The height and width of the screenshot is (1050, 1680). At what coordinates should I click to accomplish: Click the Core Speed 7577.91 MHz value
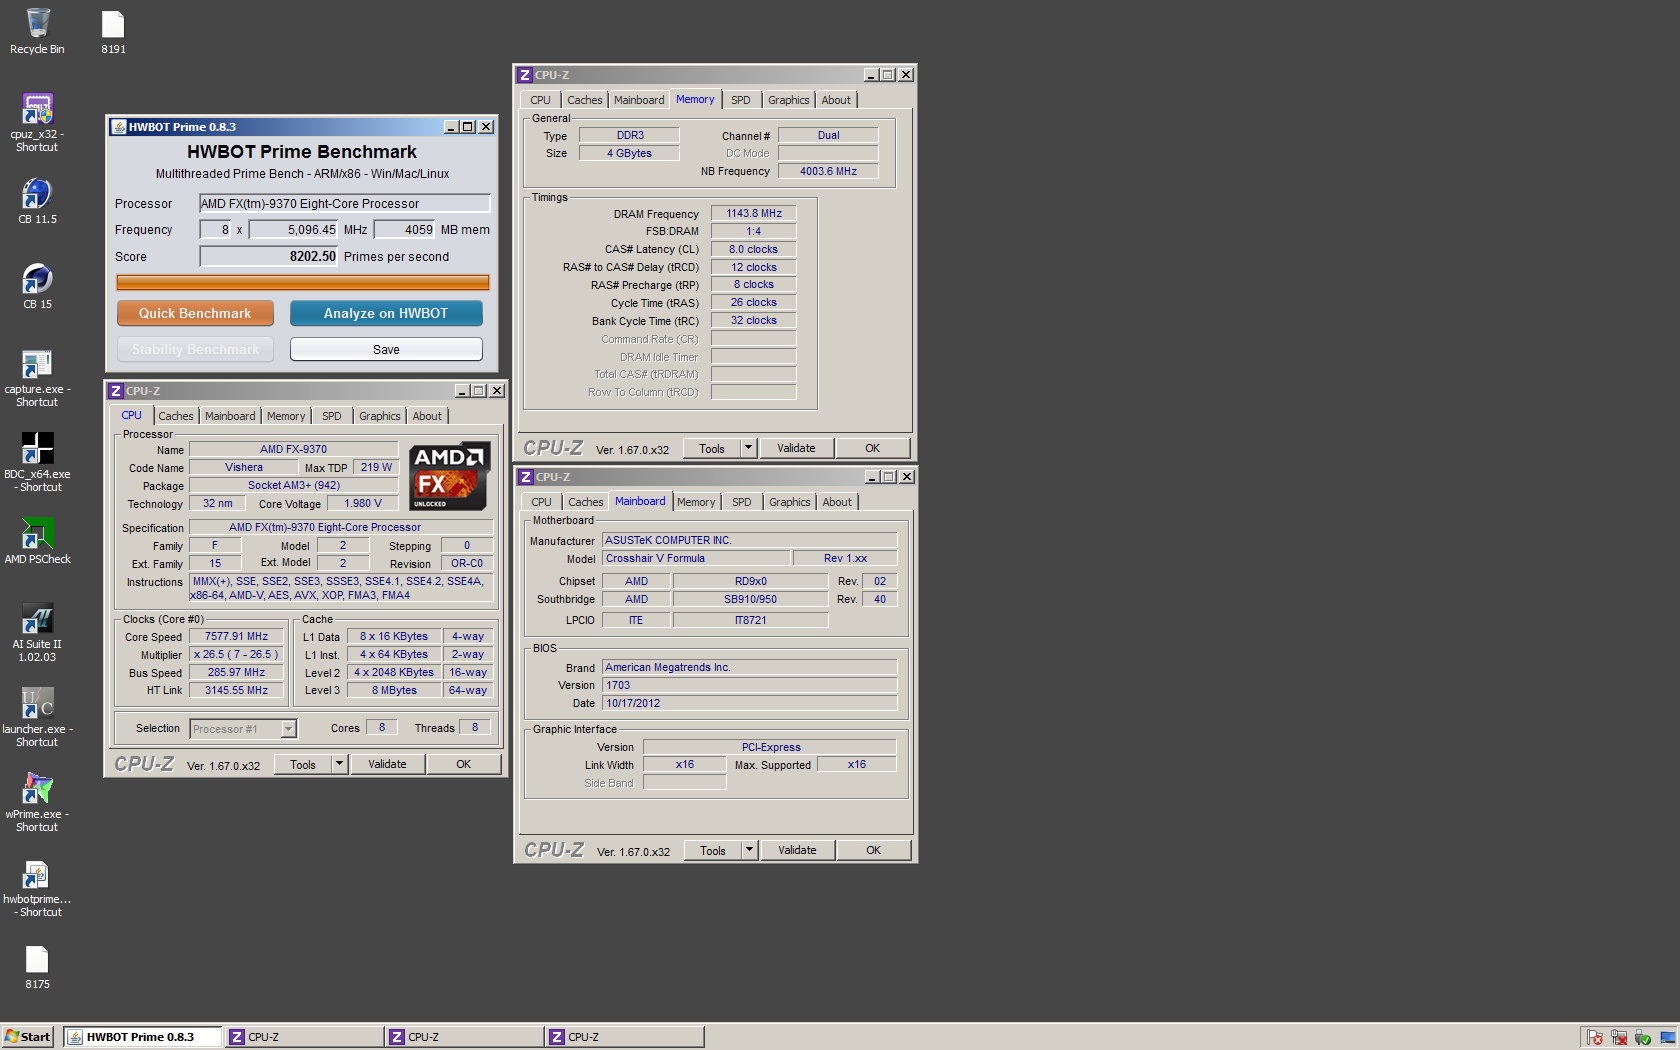236,636
